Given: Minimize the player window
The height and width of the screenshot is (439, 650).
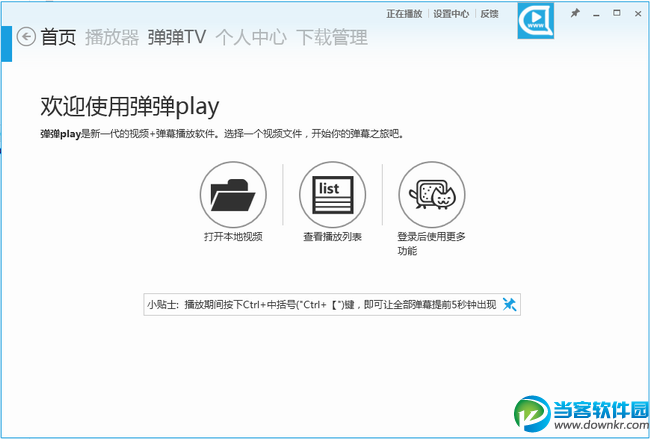Looking at the screenshot, I should 597,14.
